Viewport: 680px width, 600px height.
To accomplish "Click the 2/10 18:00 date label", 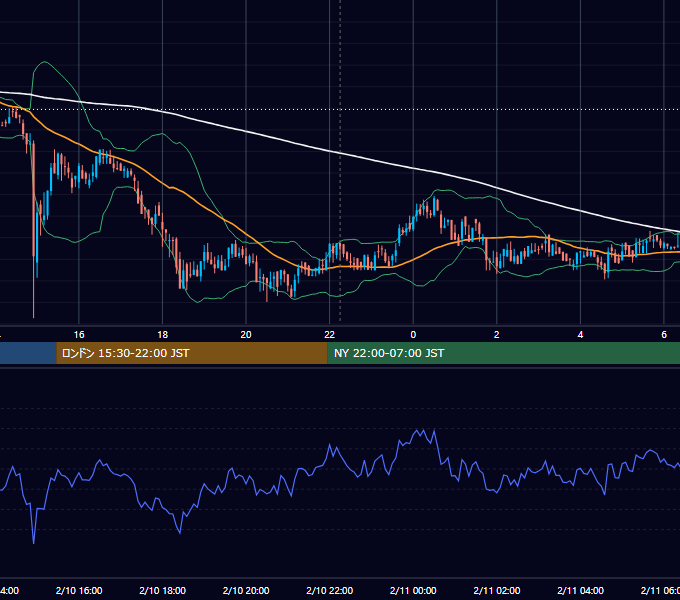I will point(163,590).
